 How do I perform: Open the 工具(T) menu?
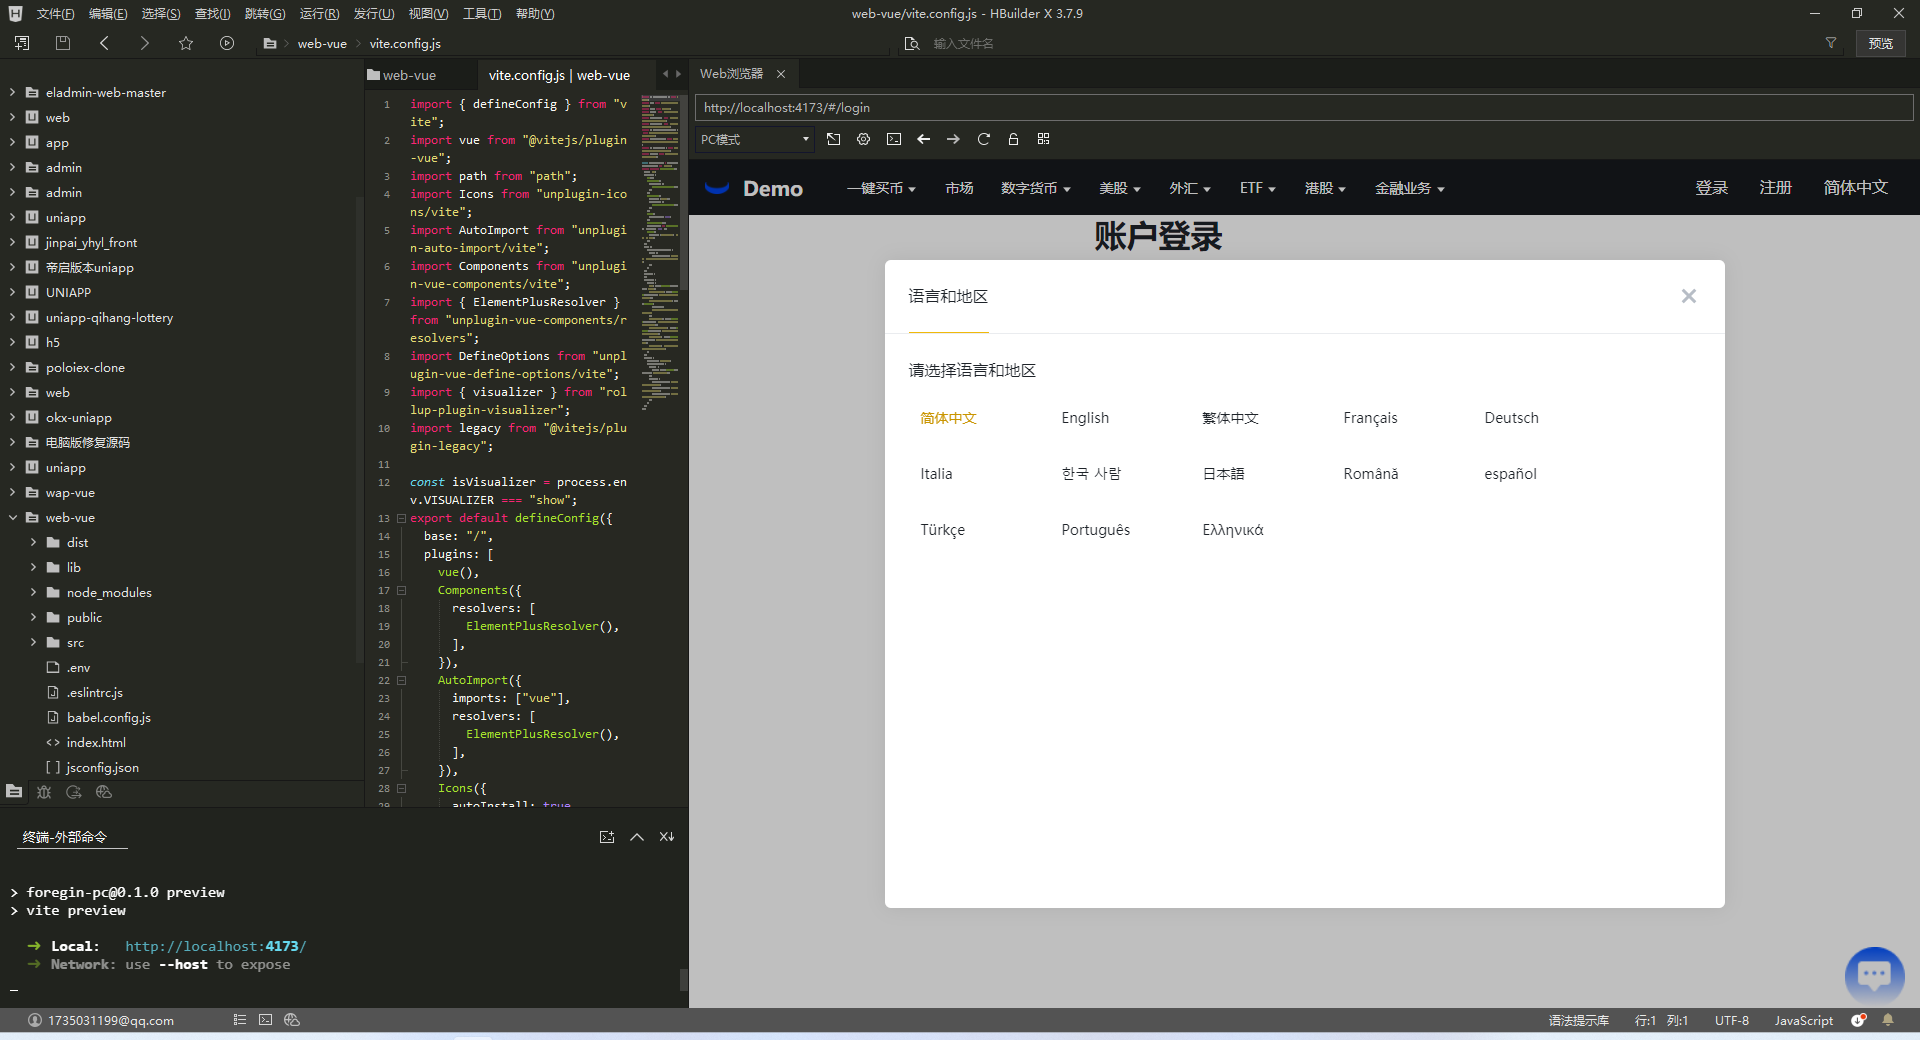(482, 14)
